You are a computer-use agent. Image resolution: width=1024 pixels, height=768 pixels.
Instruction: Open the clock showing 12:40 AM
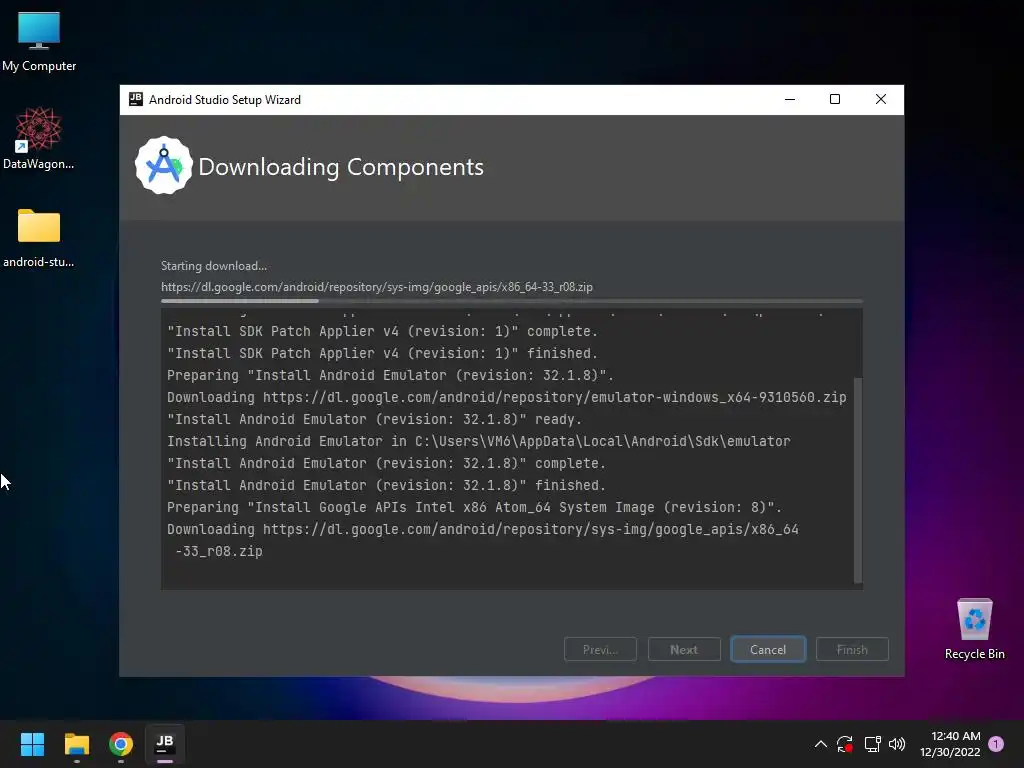pos(950,744)
